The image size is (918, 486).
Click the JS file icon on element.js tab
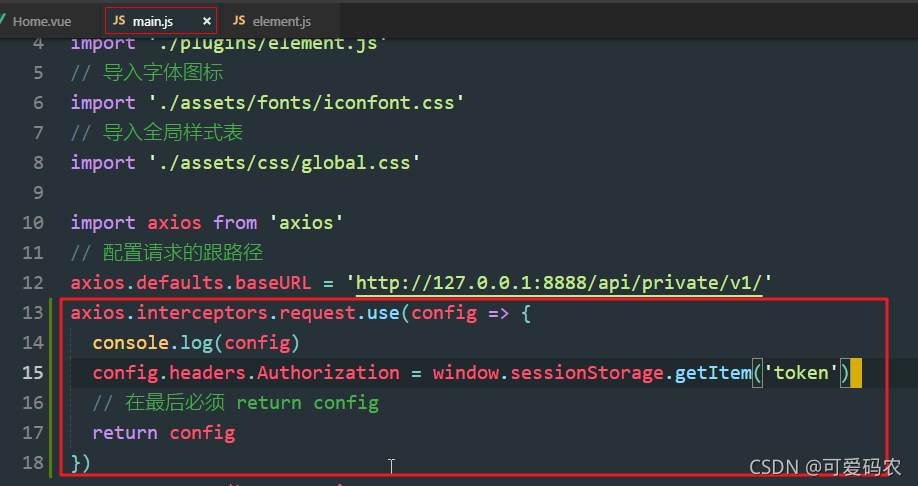point(239,21)
